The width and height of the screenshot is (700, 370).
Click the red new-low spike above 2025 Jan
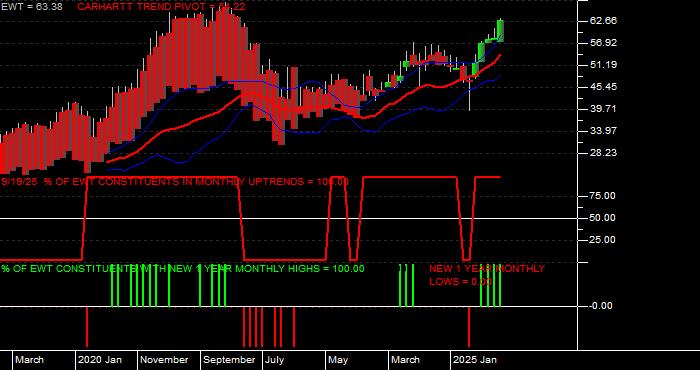[x=469, y=327]
